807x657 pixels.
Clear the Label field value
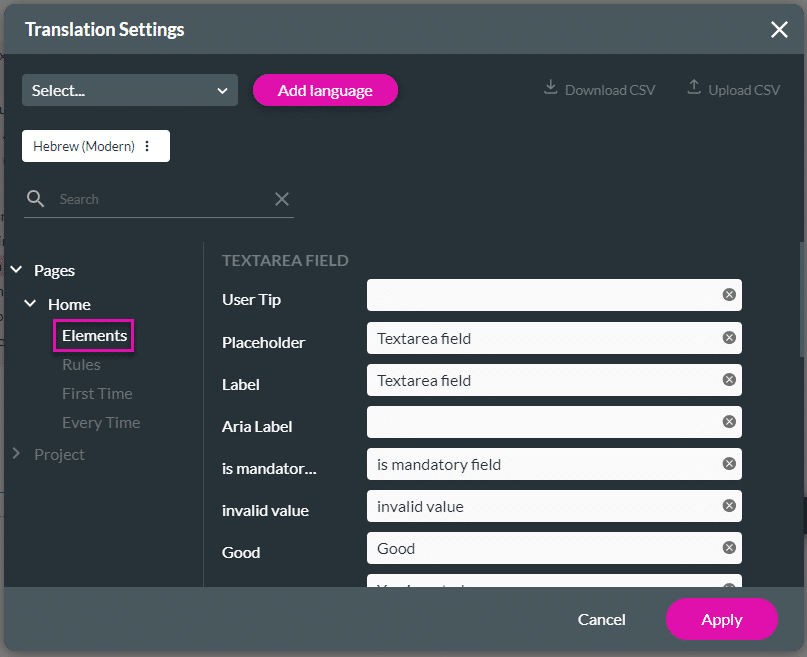click(x=729, y=380)
